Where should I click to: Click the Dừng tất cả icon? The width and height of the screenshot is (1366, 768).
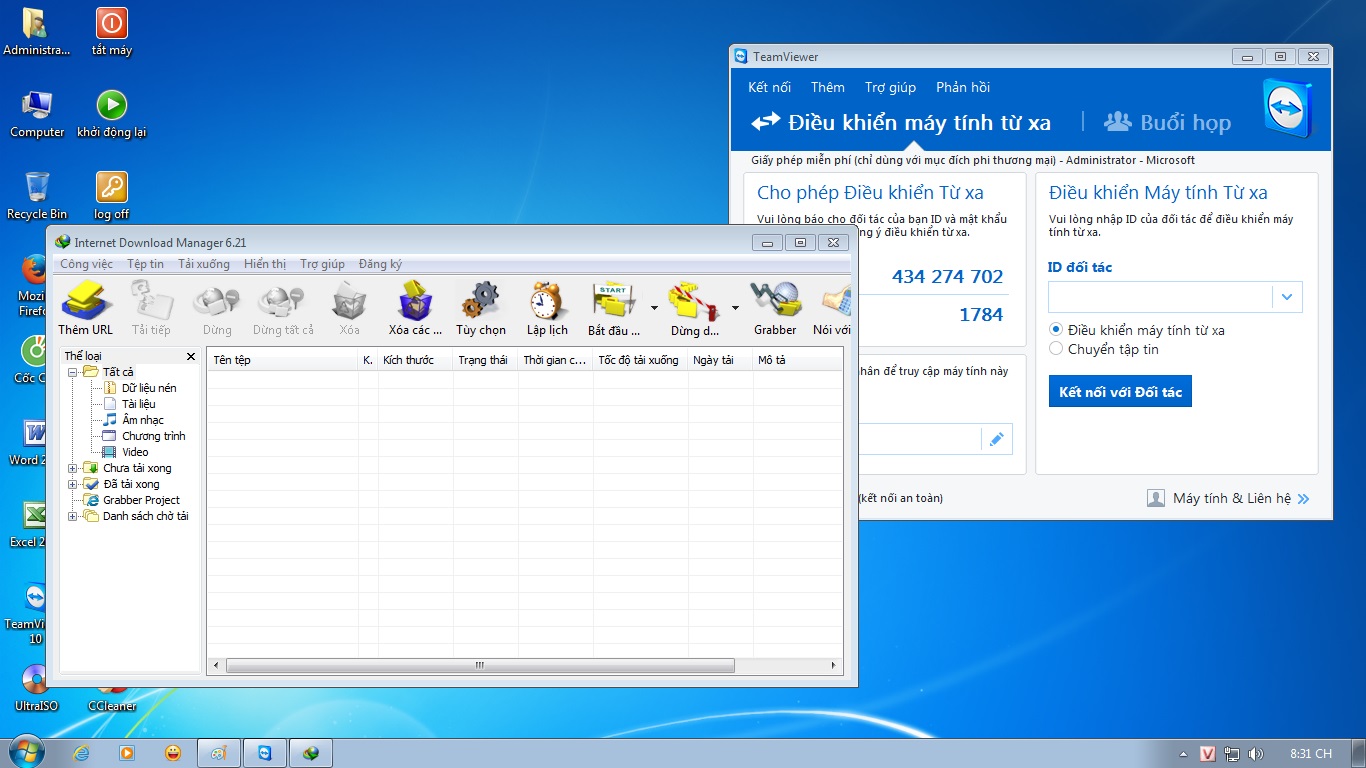[283, 308]
